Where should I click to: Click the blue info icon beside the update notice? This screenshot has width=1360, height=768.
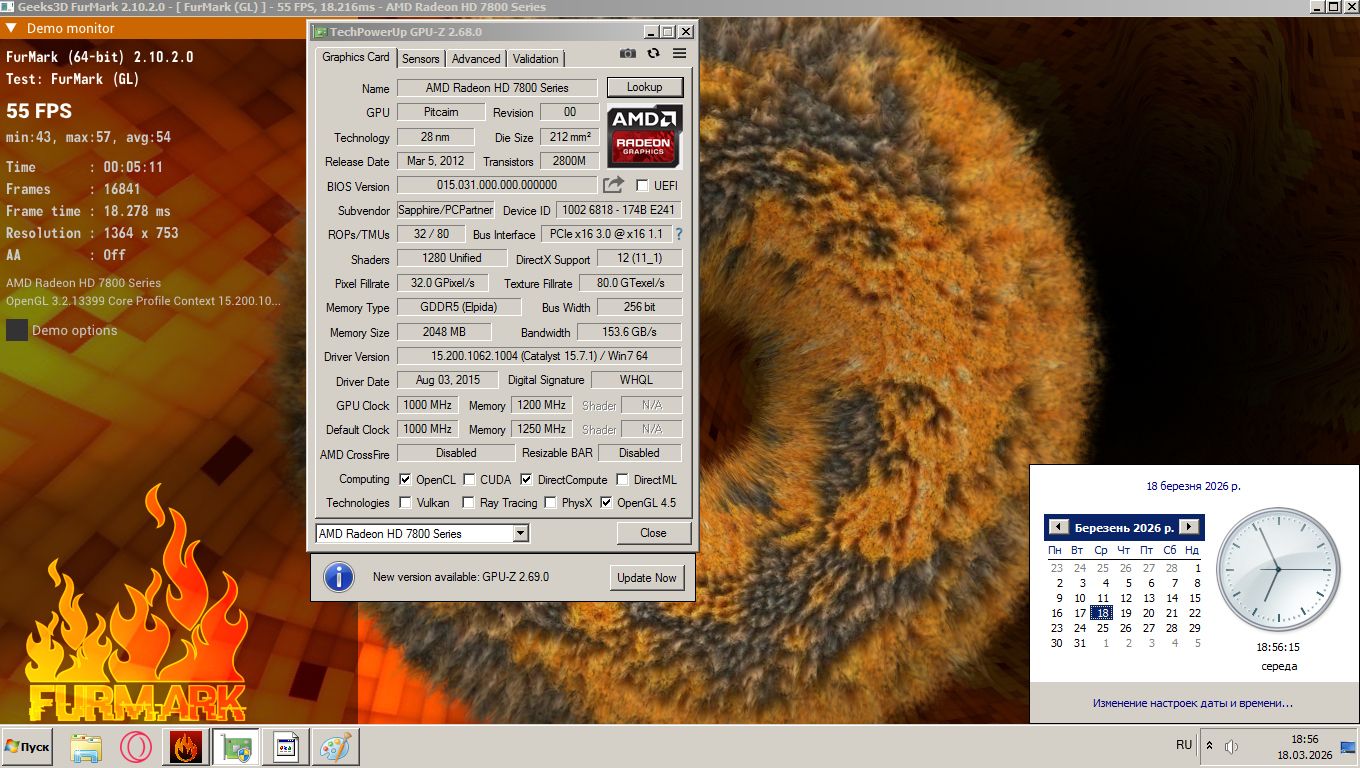339,577
